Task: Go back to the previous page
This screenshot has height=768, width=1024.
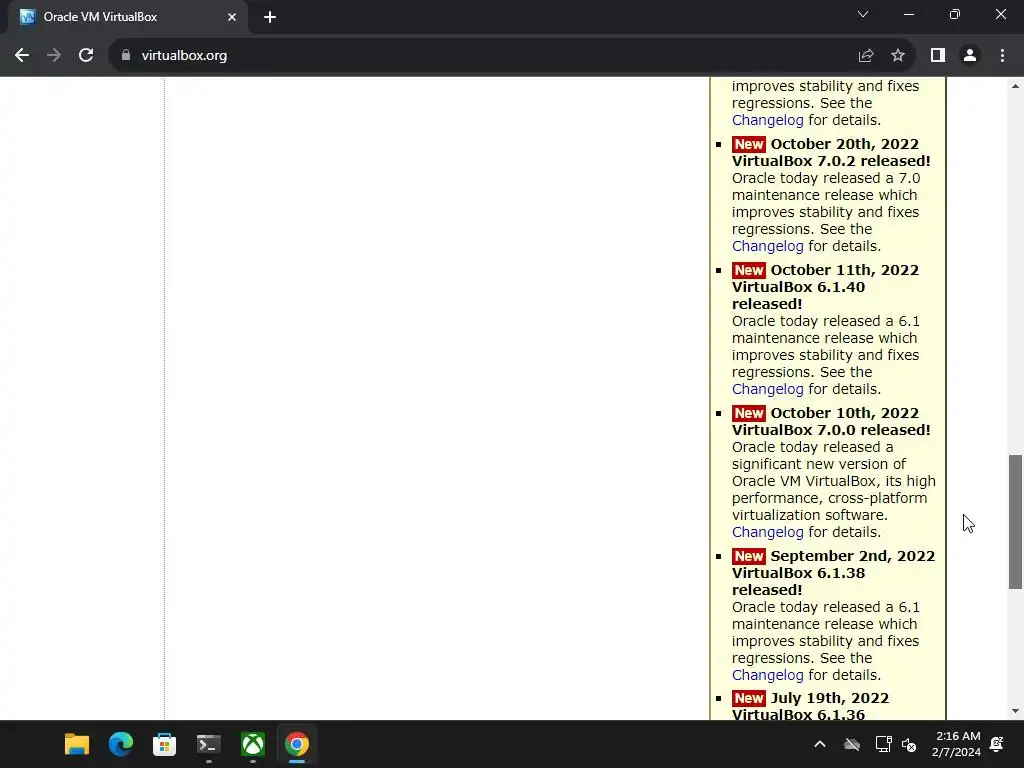Action: (22, 56)
